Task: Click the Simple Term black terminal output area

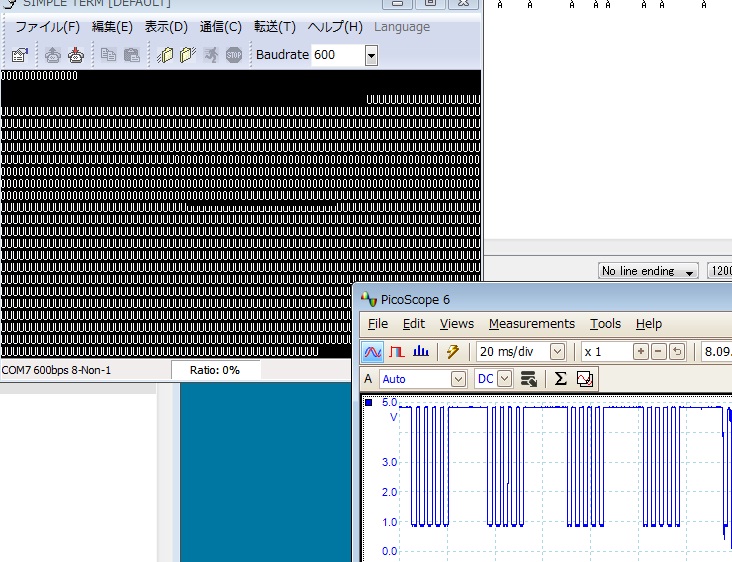Action: pos(240,214)
